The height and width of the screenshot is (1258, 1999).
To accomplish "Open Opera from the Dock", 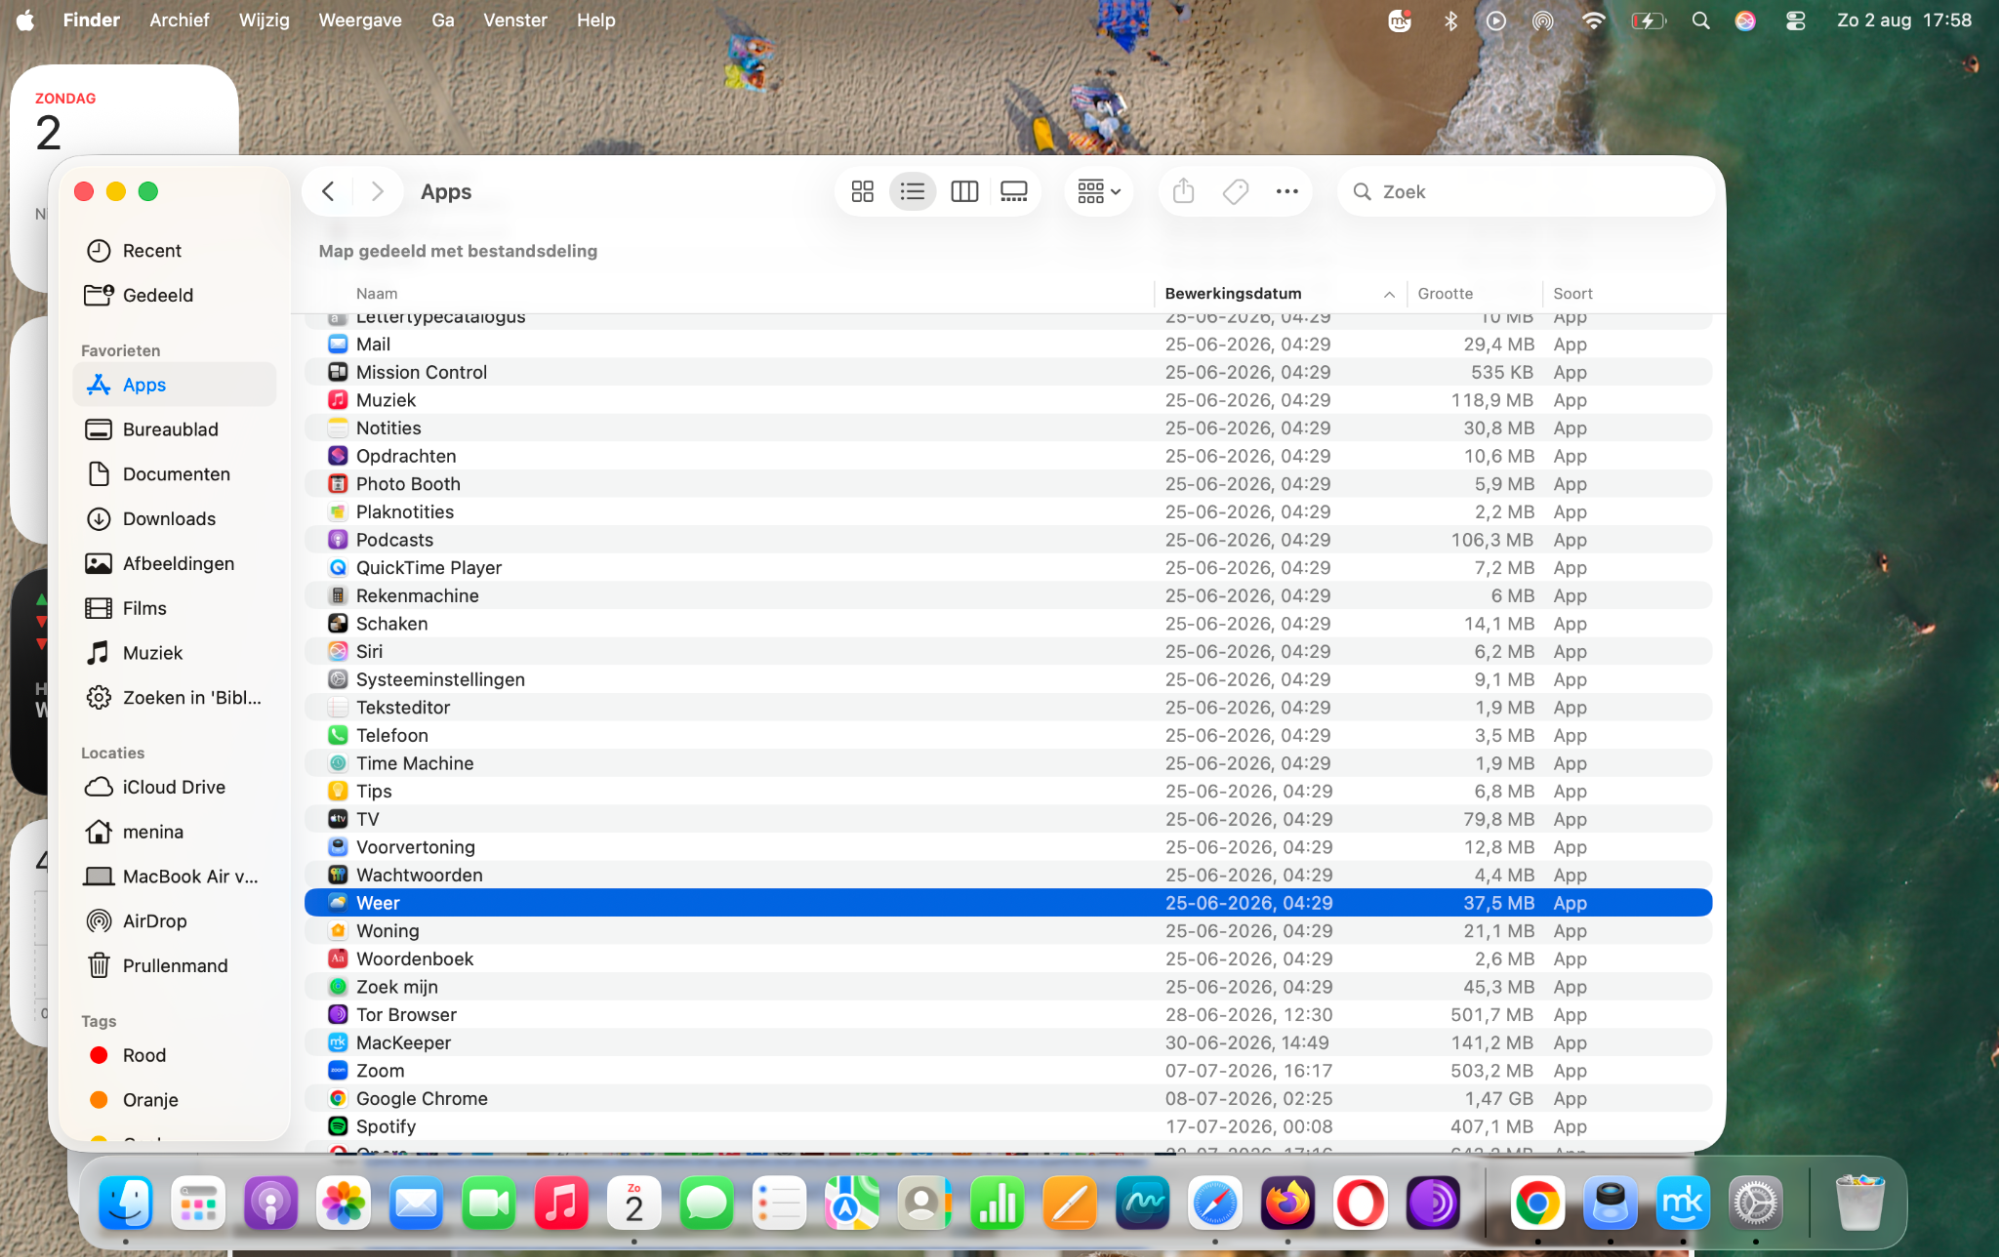I will pos(1360,1203).
